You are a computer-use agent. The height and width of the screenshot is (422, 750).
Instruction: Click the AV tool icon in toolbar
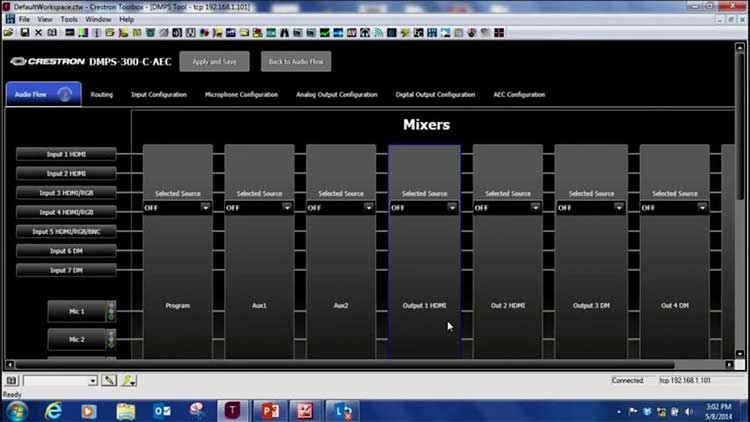pyautogui.click(x=352, y=33)
